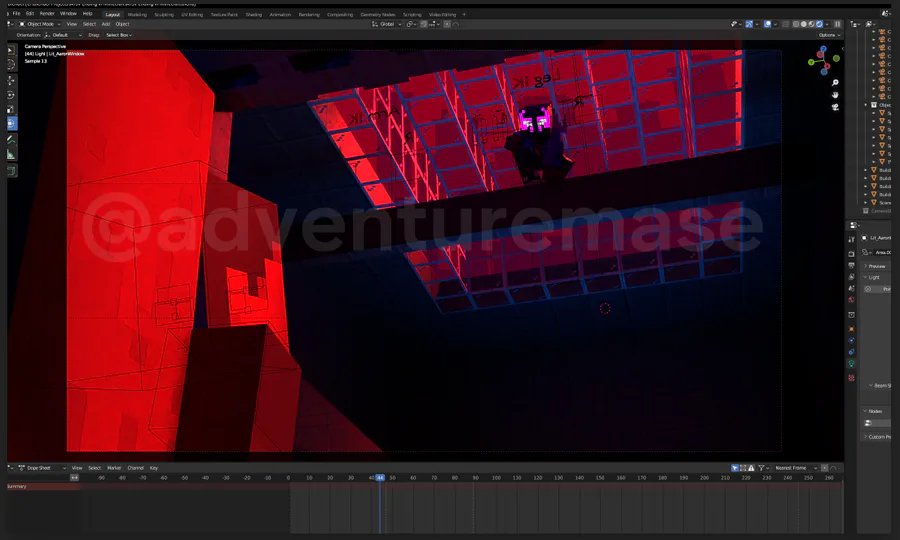Select the Annotate tool
Viewport: 900px width, 540px height.
[x=11, y=139]
